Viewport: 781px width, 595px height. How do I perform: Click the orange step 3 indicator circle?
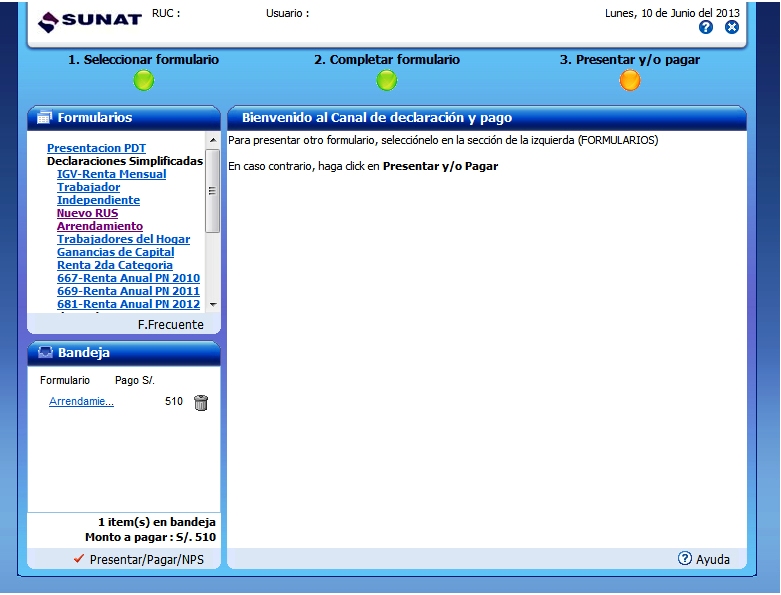(630, 81)
